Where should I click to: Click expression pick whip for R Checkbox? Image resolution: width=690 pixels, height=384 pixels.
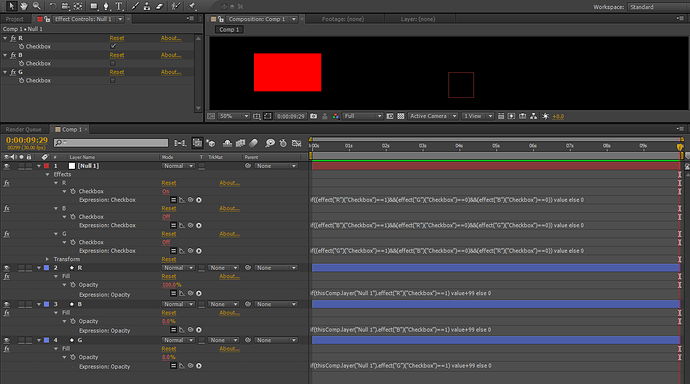click(191, 200)
